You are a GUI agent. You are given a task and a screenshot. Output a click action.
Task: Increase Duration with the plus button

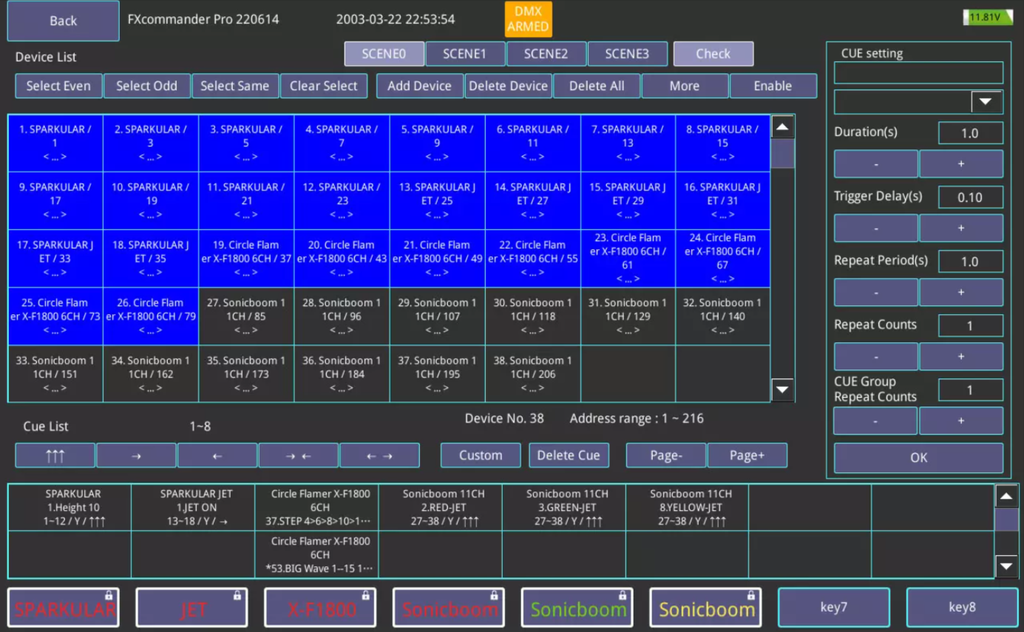coord(960,163)
